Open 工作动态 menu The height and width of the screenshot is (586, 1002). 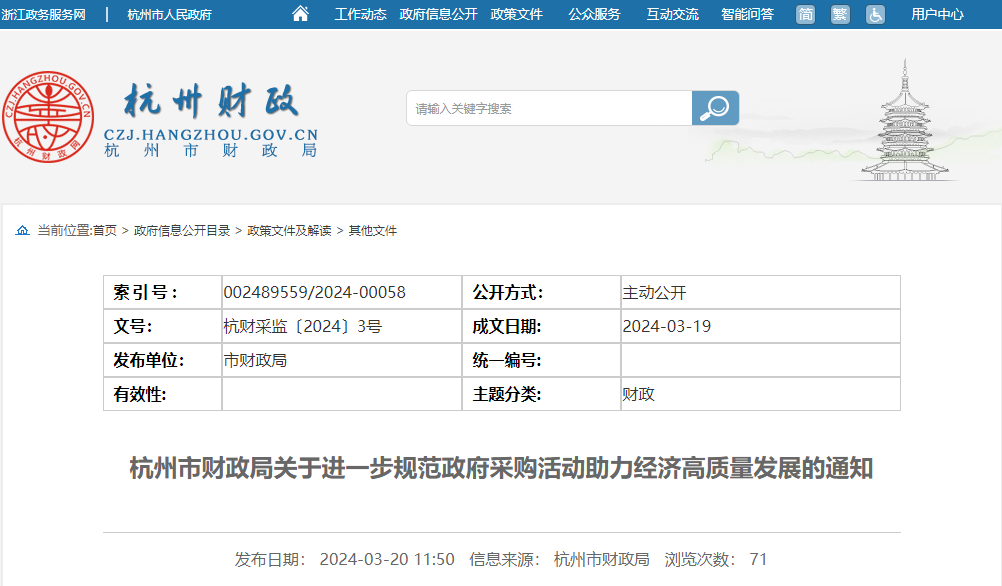pyautogui.click(x=360, y=14)
